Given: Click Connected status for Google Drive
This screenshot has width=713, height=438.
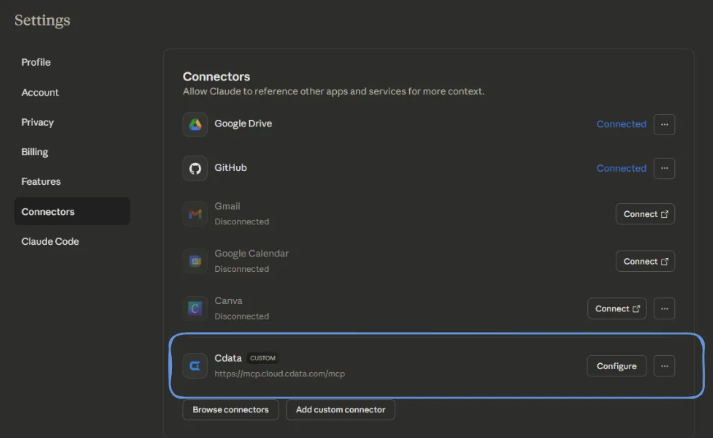Looking at the screenshot, I should 621,124.
